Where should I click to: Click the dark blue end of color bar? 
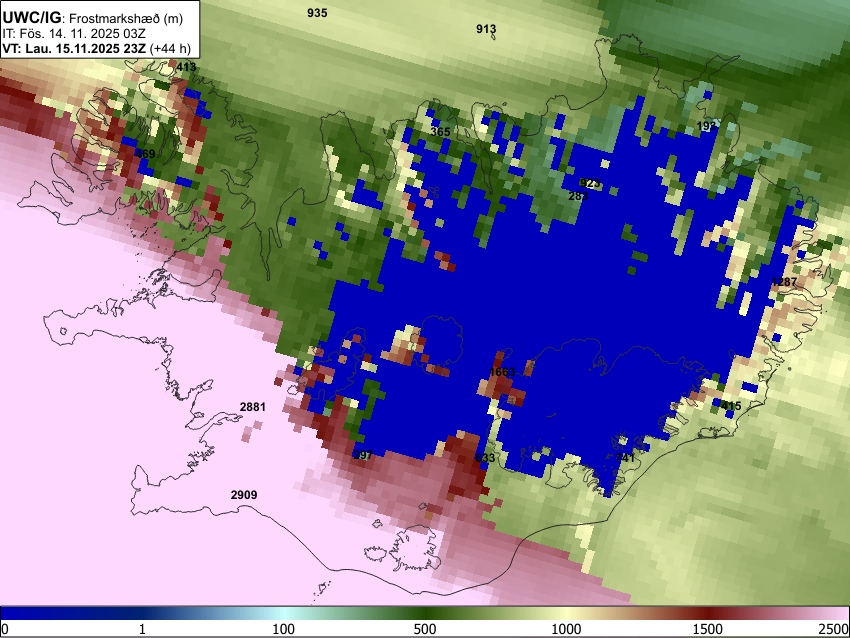tap(33, 613)
